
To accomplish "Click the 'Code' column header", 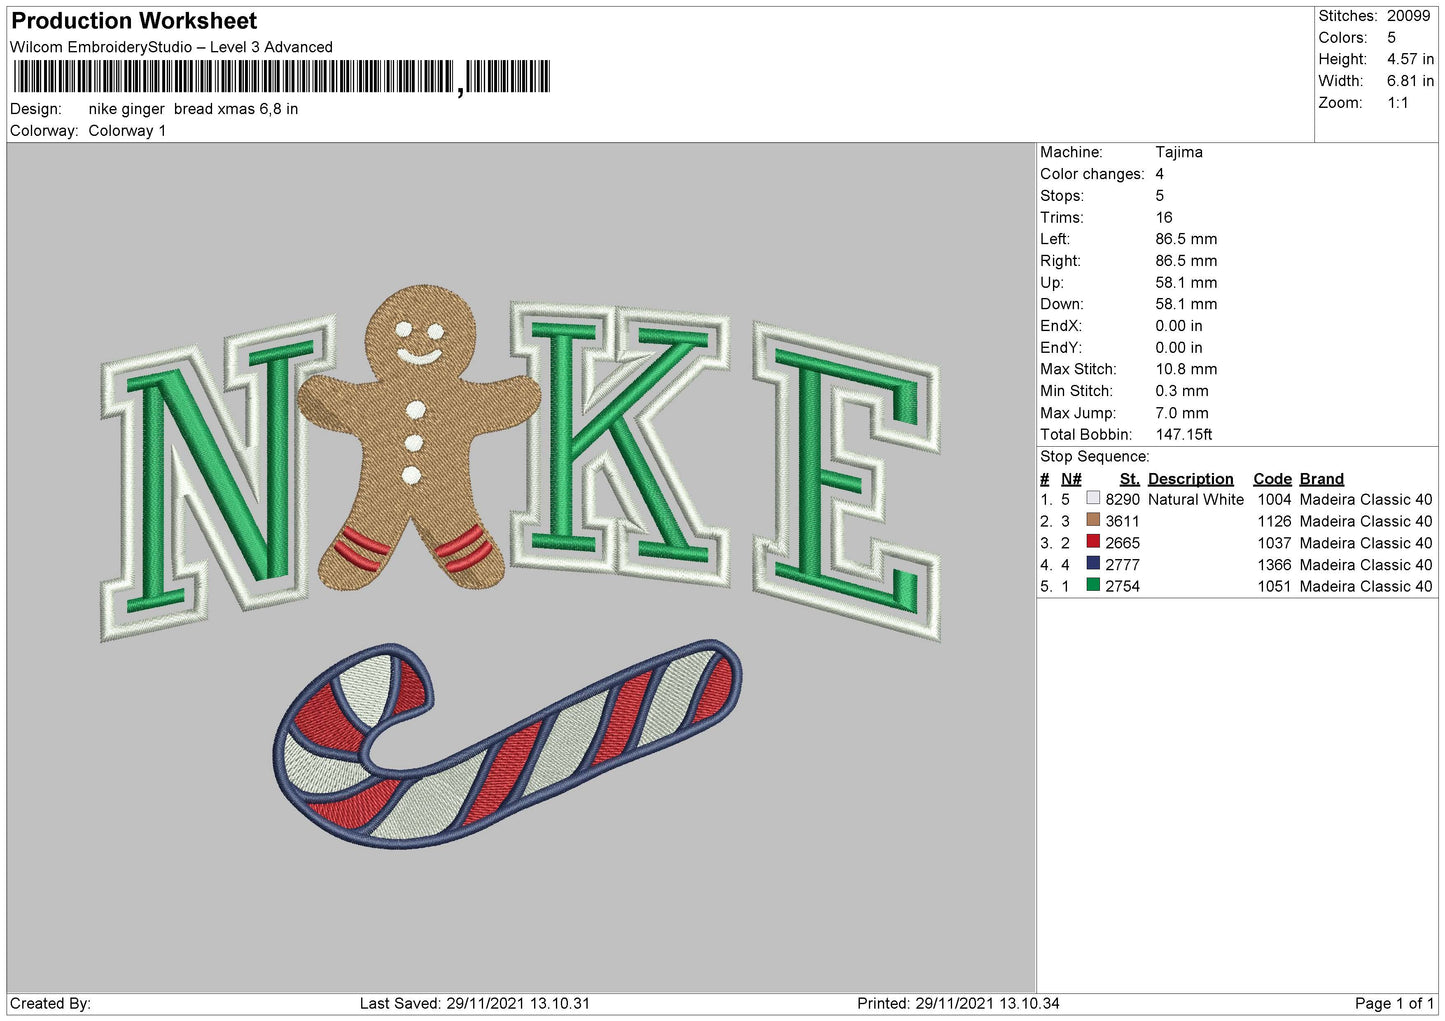I will [1272, 479].
